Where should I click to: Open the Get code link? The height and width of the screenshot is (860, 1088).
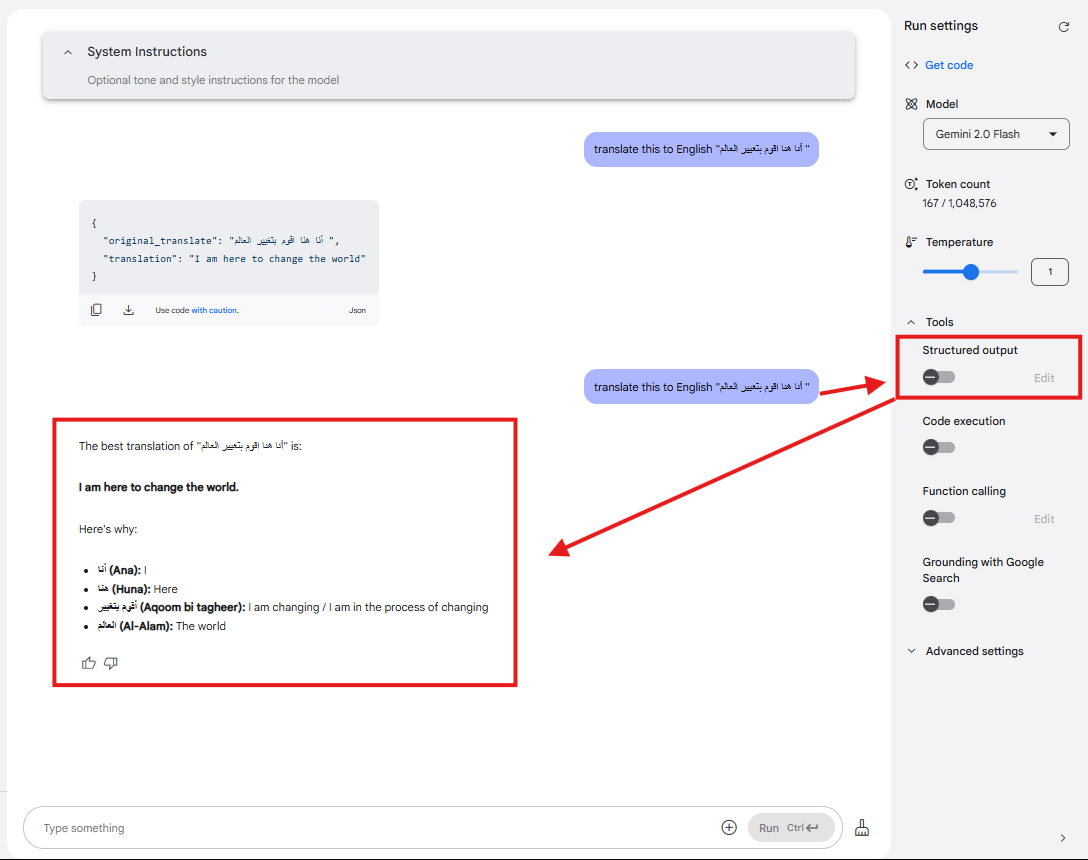(x=948, y=65)
